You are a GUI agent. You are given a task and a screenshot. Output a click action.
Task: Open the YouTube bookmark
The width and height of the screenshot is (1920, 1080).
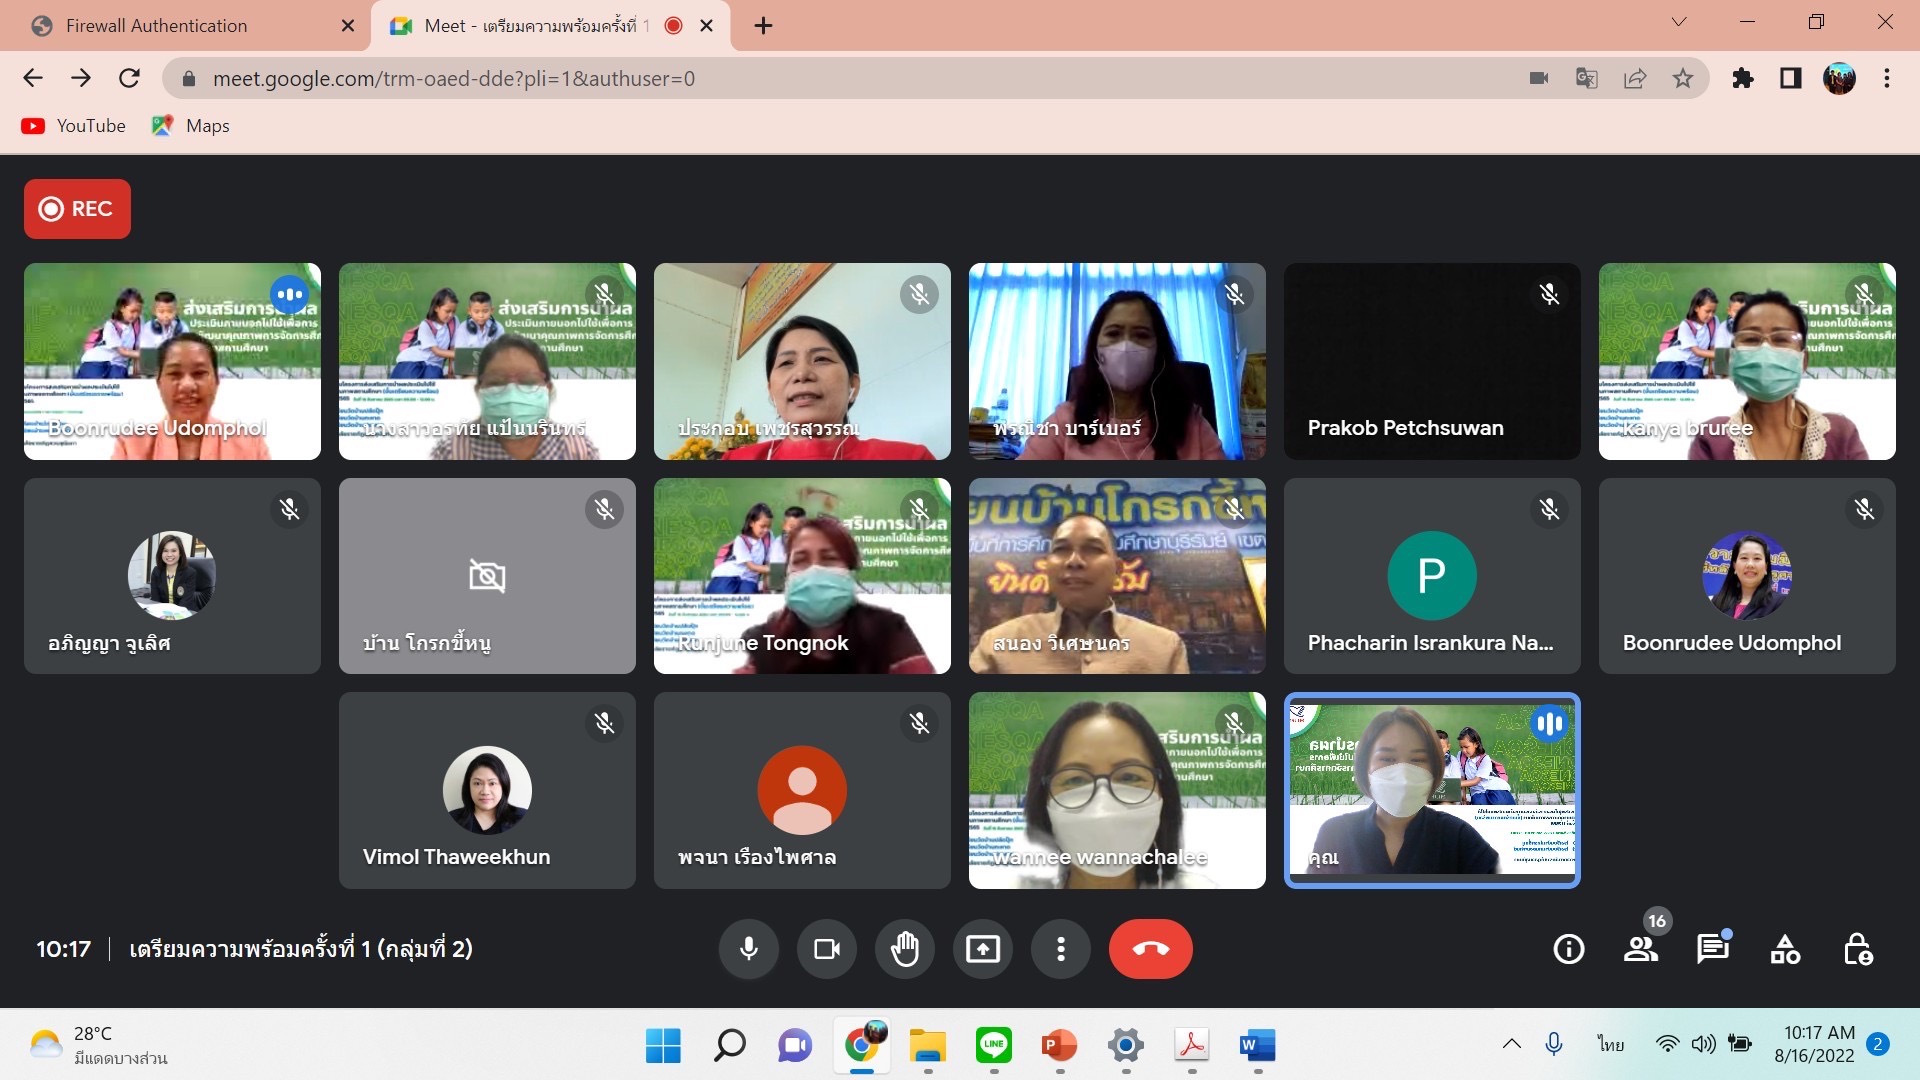(74, 126)
